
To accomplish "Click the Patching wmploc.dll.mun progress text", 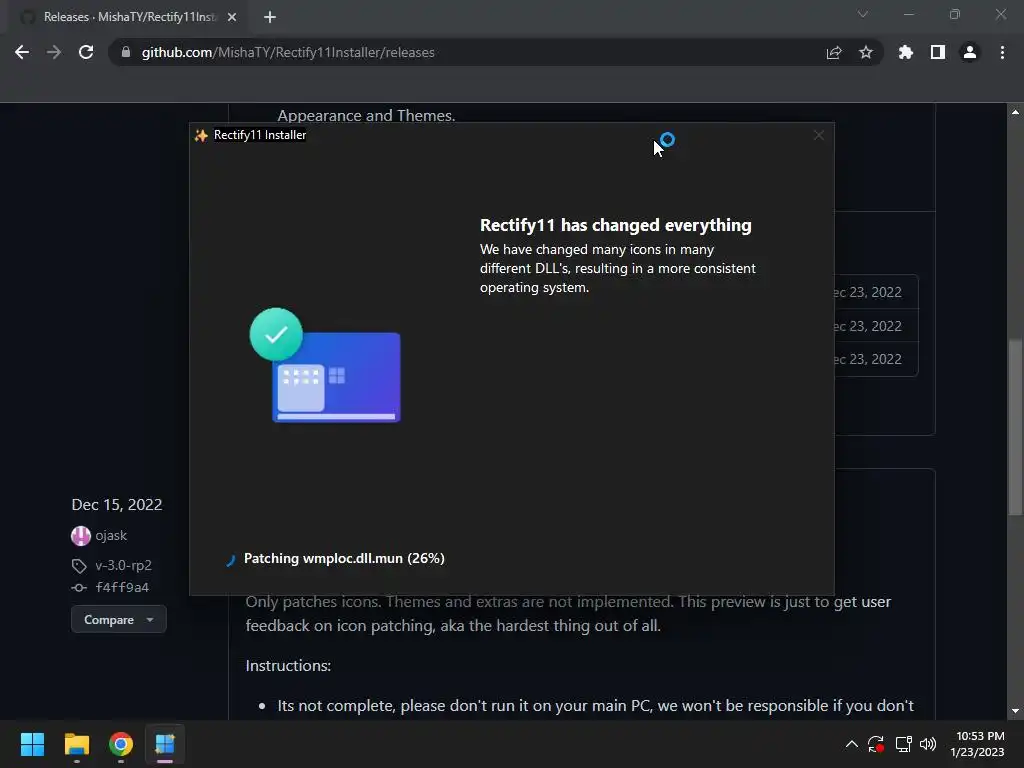I will click(x=344, y=558).
